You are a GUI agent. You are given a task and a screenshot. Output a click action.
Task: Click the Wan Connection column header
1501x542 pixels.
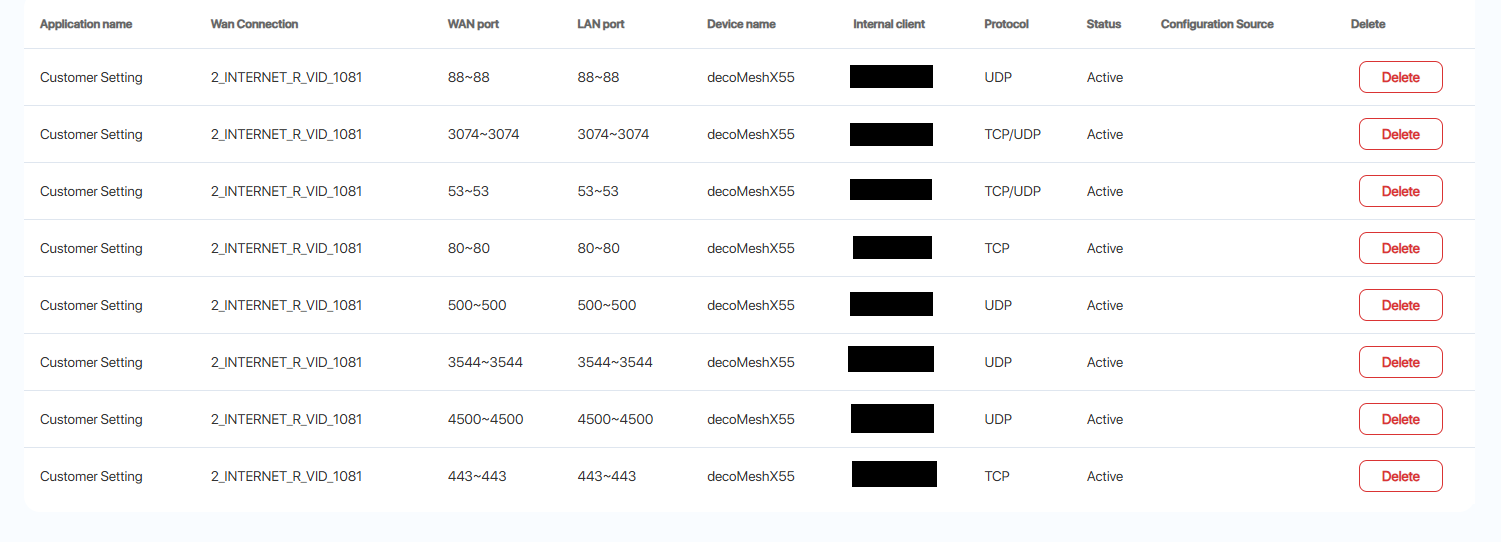point(254,24)
